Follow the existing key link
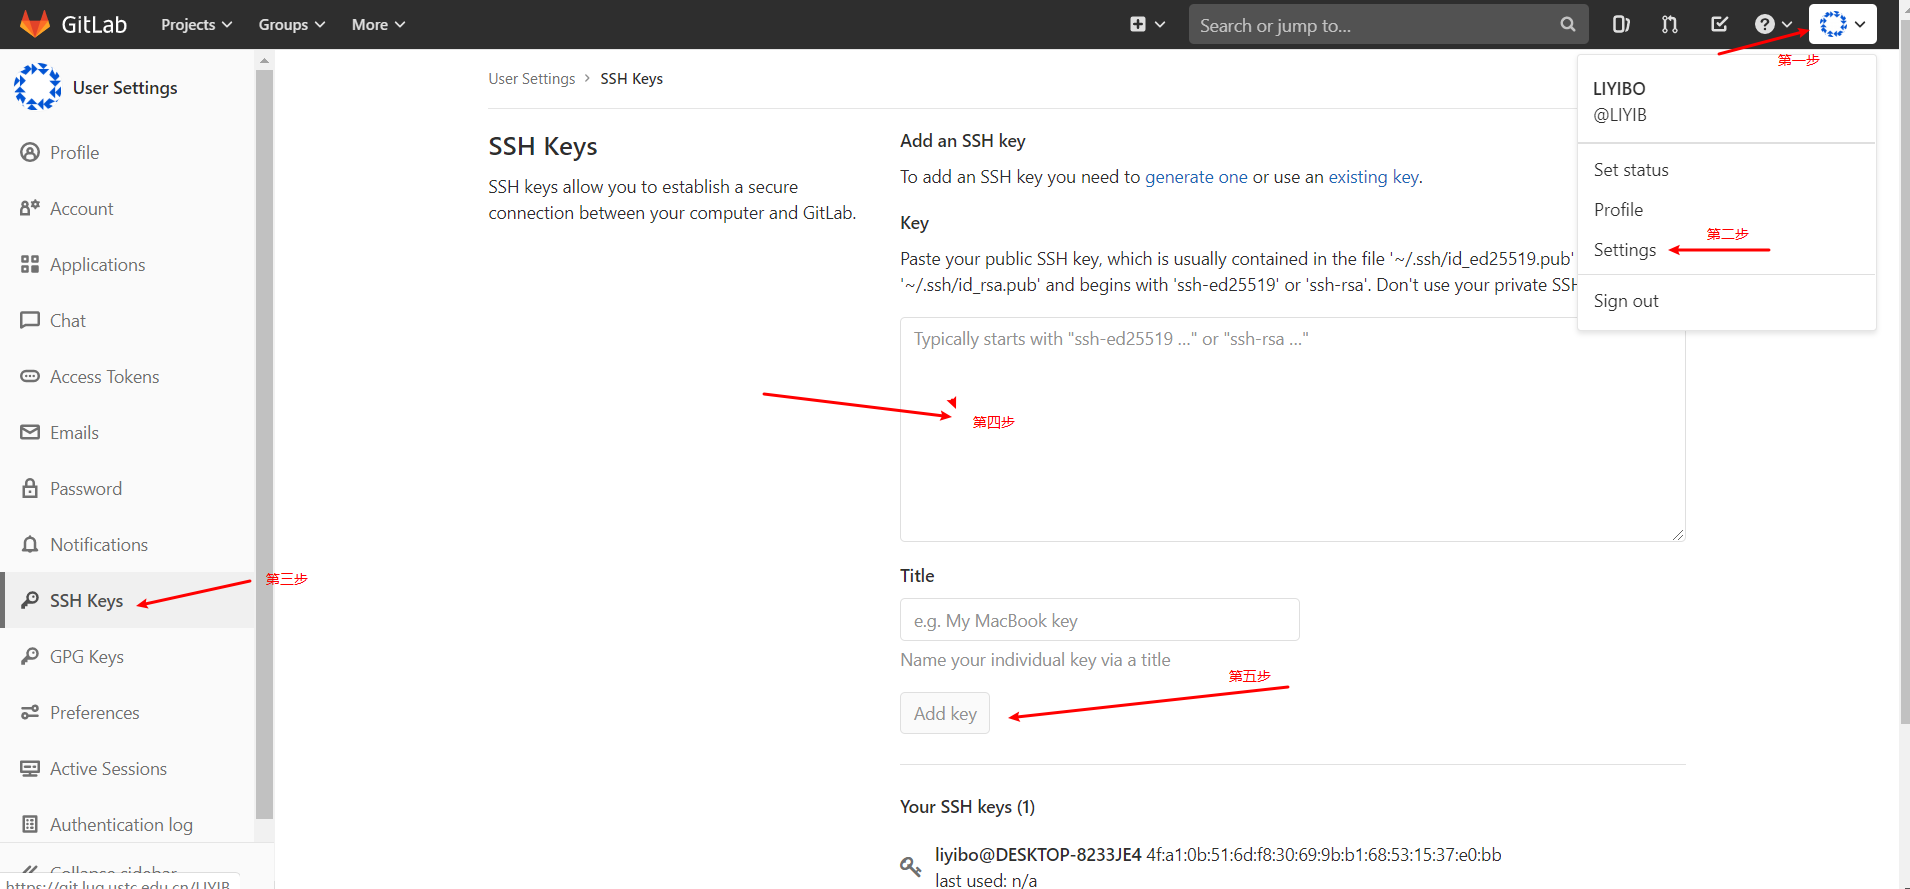The width and height of the screenshot is (1910, 889). (1373, 177)
